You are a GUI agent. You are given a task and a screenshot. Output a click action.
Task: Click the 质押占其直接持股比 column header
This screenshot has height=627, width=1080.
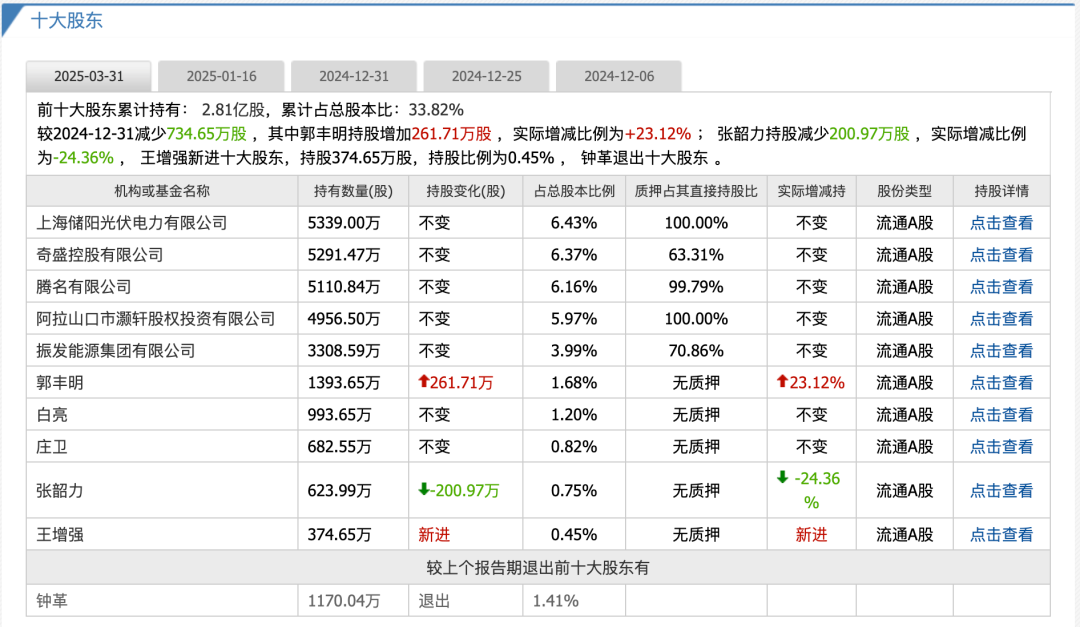696,191
